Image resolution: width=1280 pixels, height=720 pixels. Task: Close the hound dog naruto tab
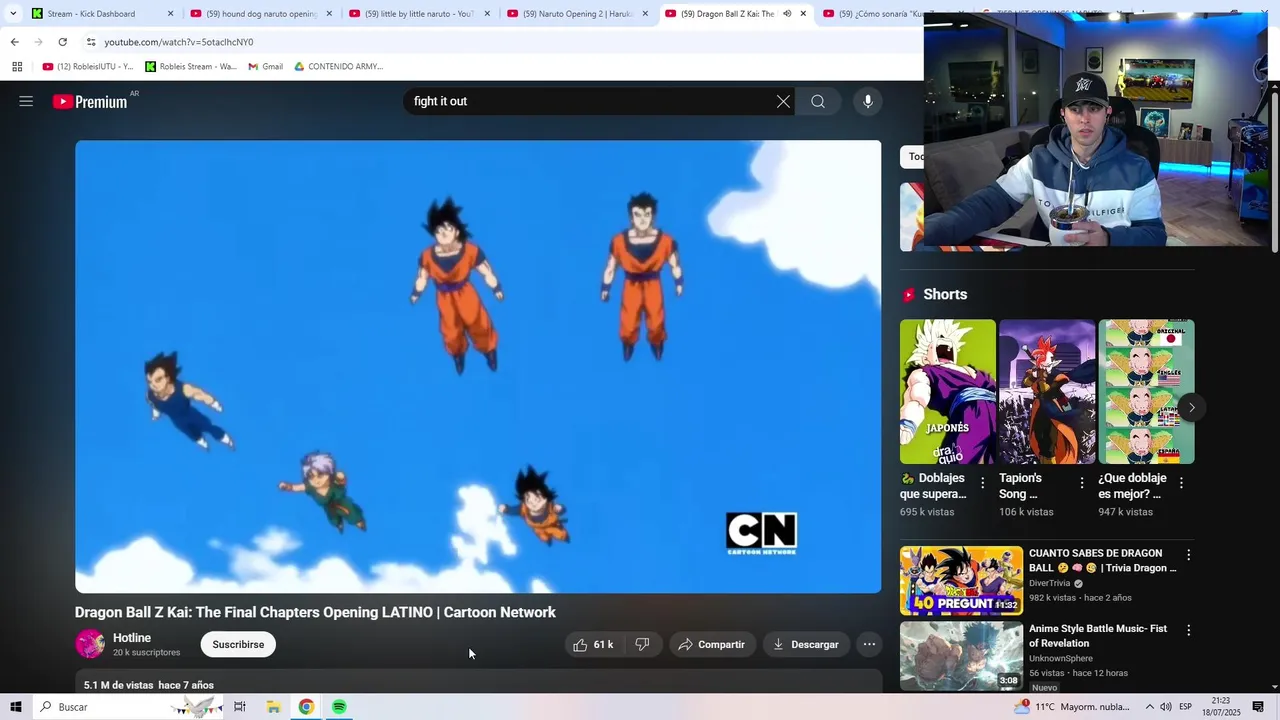coord(329,14)
